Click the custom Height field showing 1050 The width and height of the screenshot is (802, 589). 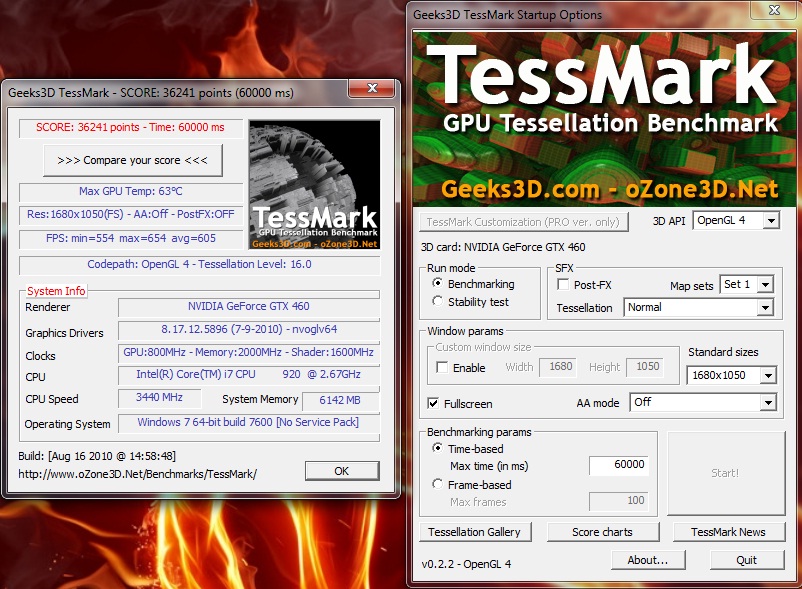click(644, 367)
